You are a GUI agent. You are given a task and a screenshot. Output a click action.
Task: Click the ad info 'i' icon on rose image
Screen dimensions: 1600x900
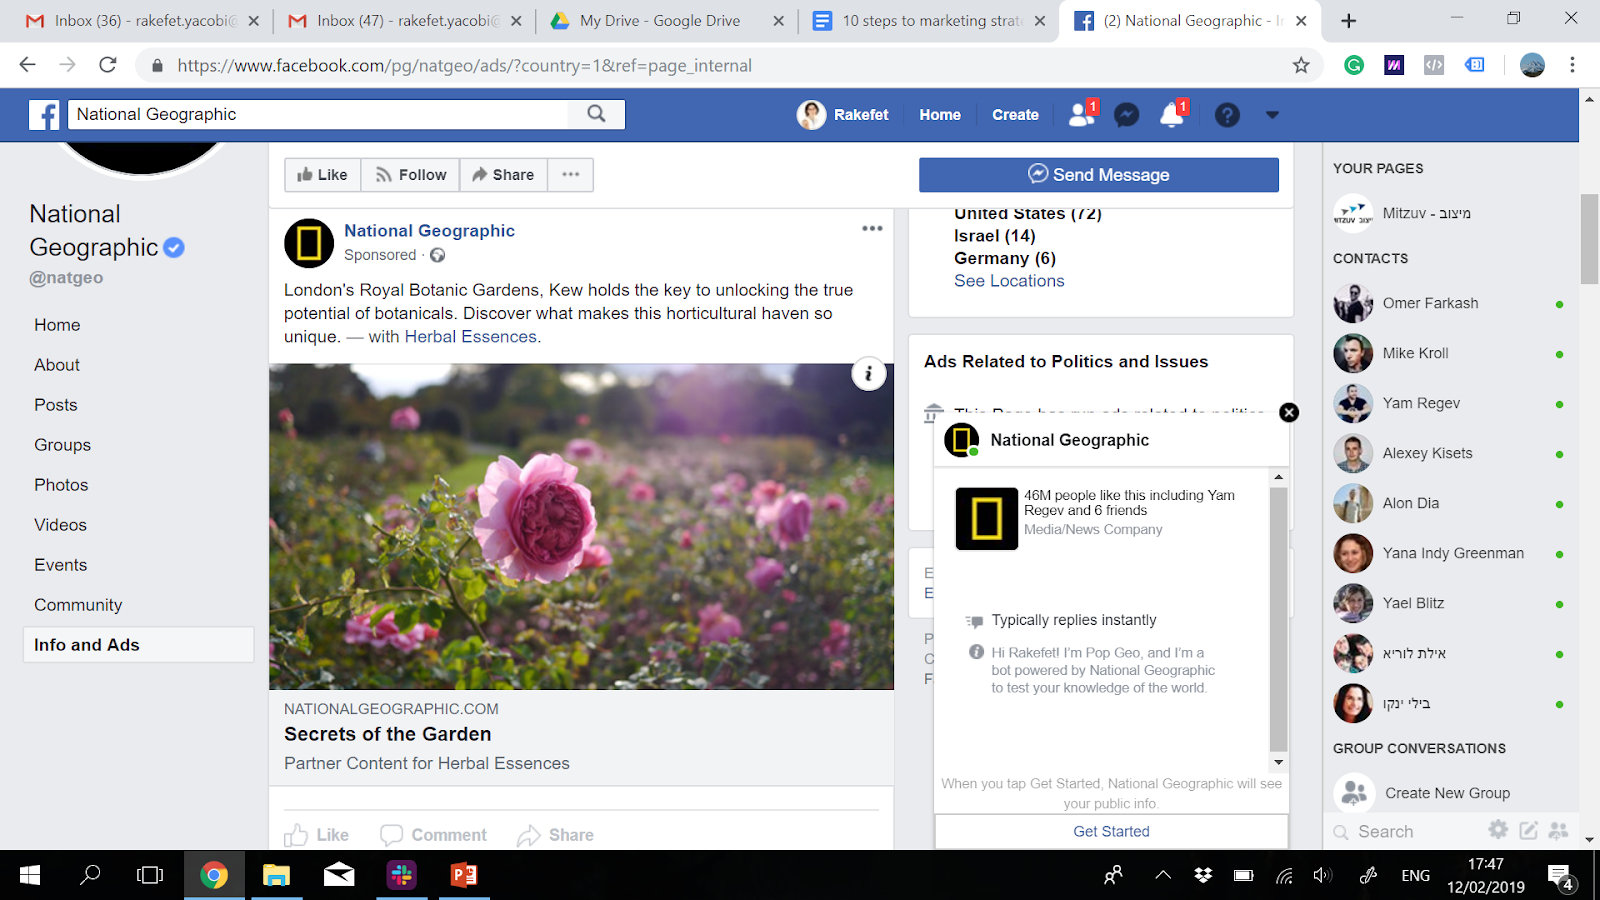point(868,374)
